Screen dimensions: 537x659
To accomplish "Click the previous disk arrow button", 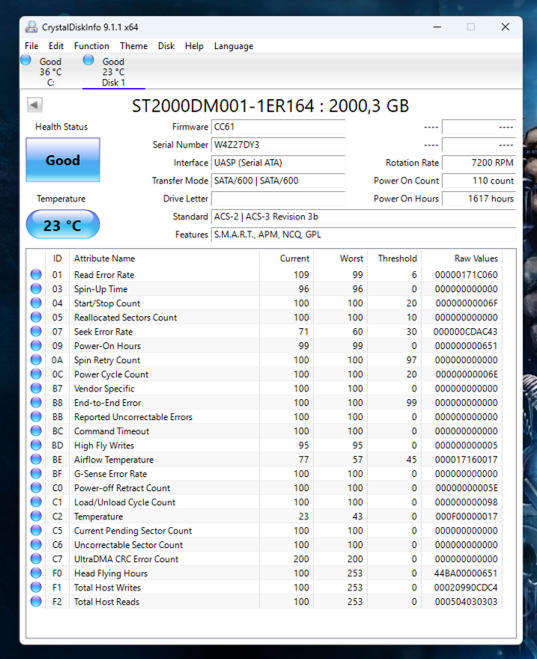I will [x=34, y=105].
